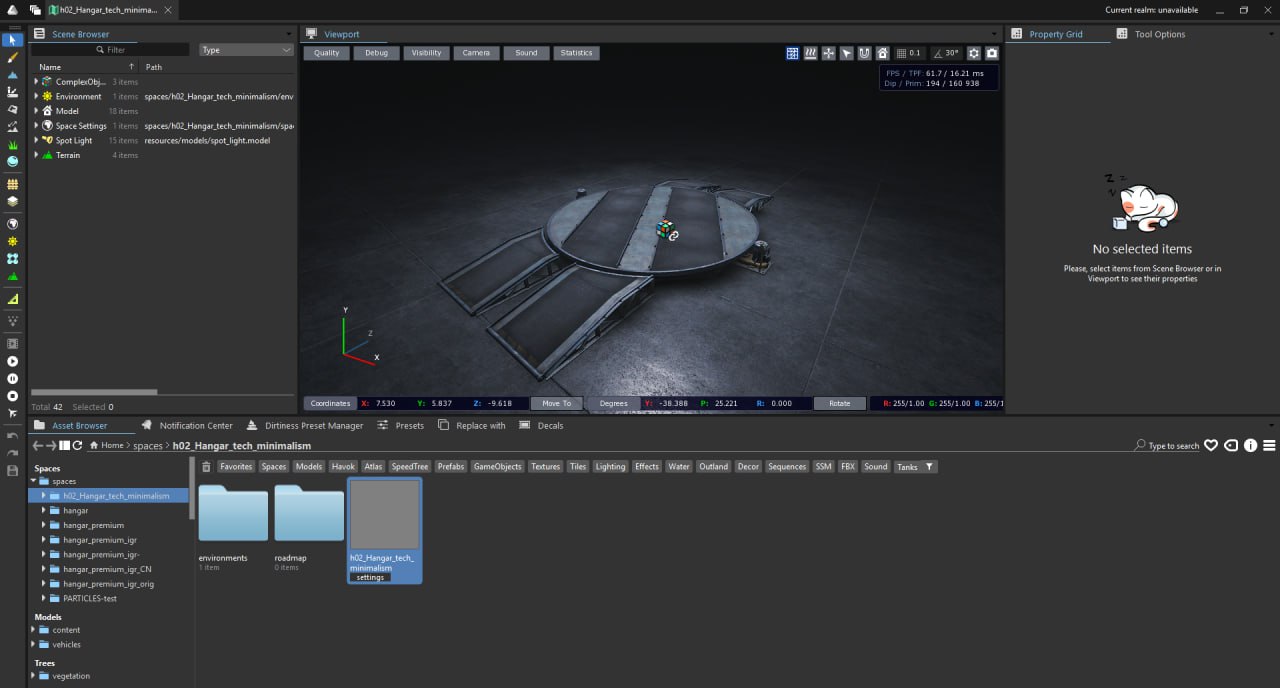Switch to the Tool Options tab

click(1159, 34)
